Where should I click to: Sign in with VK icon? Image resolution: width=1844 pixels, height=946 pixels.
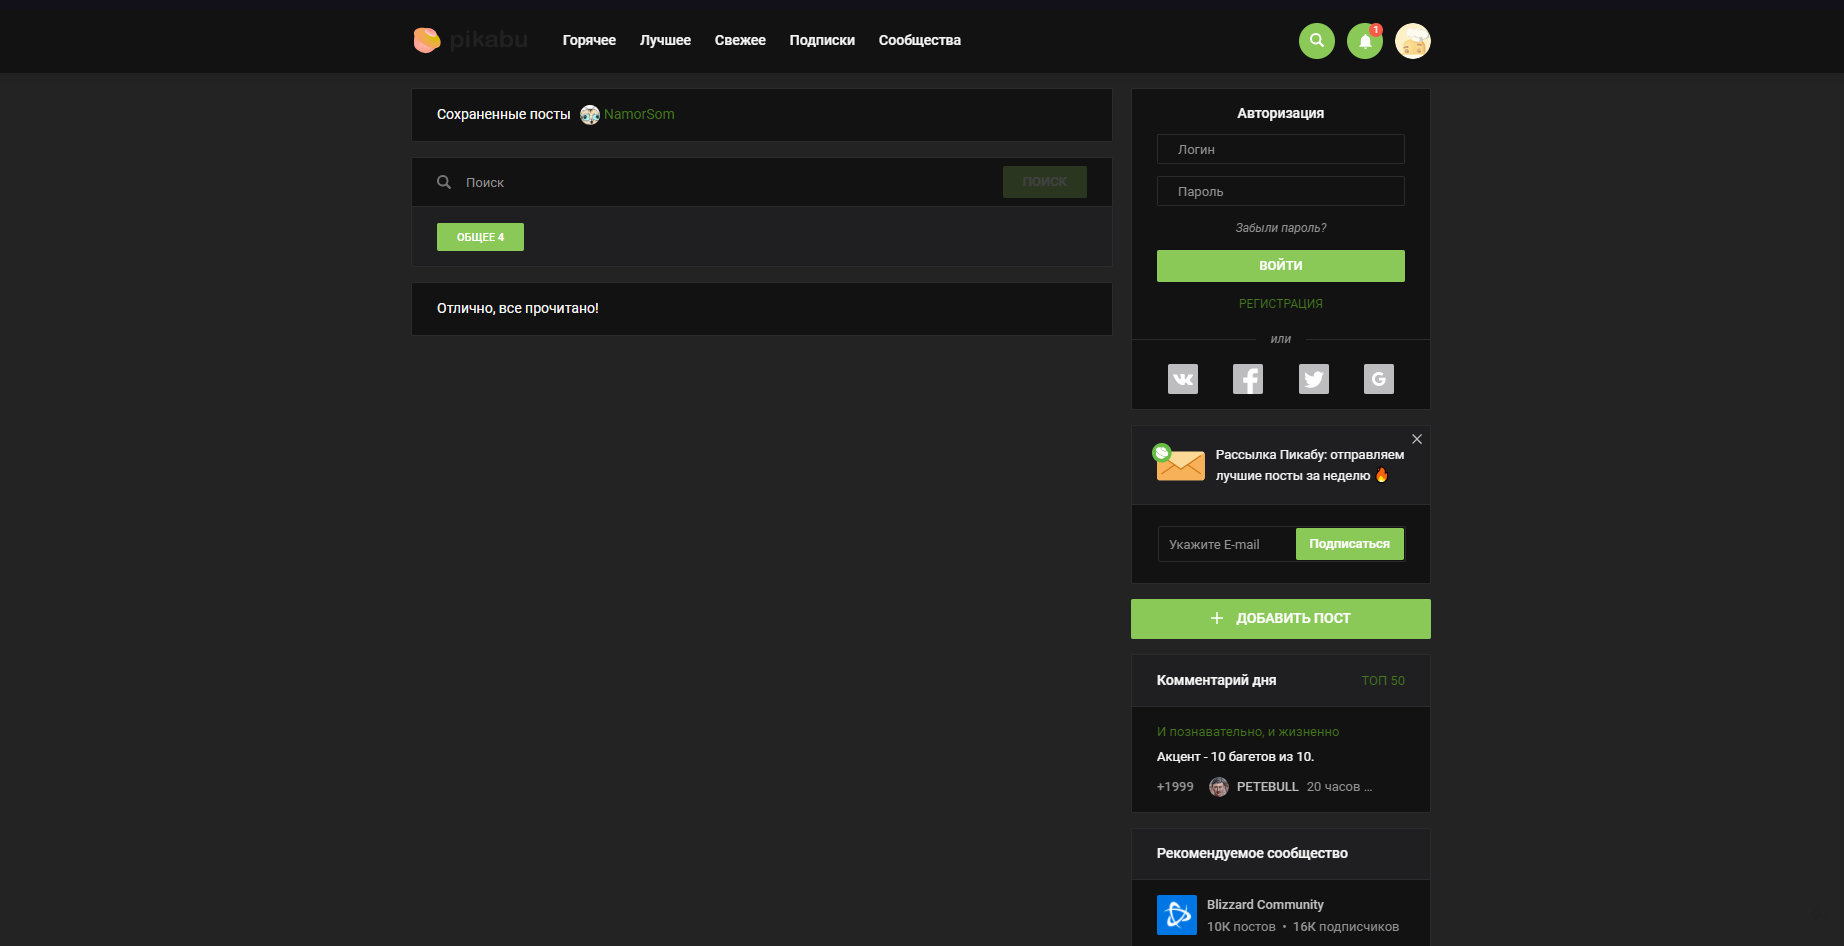(1182, 379)
